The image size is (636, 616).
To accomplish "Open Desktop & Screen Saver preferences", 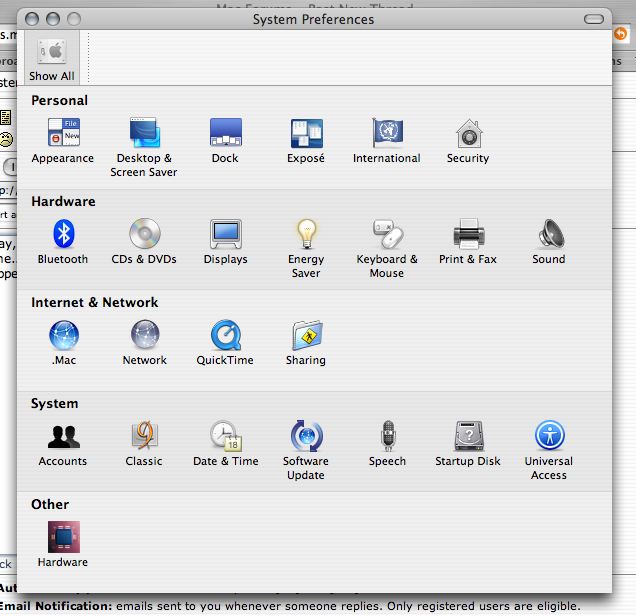I will [144, 148].
